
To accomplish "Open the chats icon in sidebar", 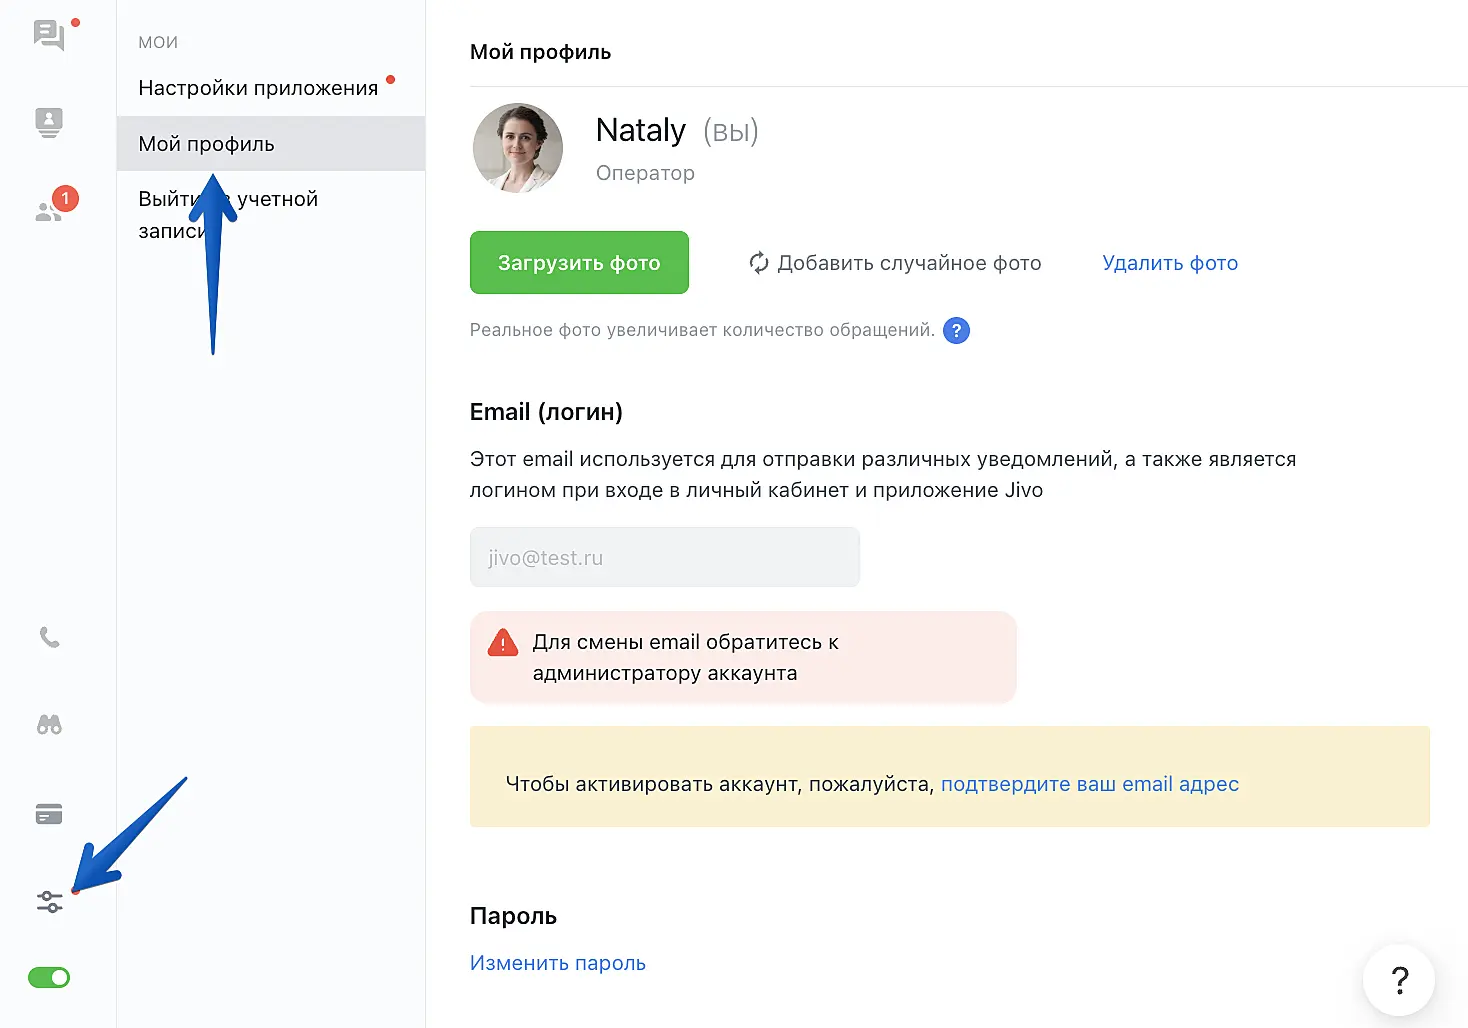I will point(49,35).
